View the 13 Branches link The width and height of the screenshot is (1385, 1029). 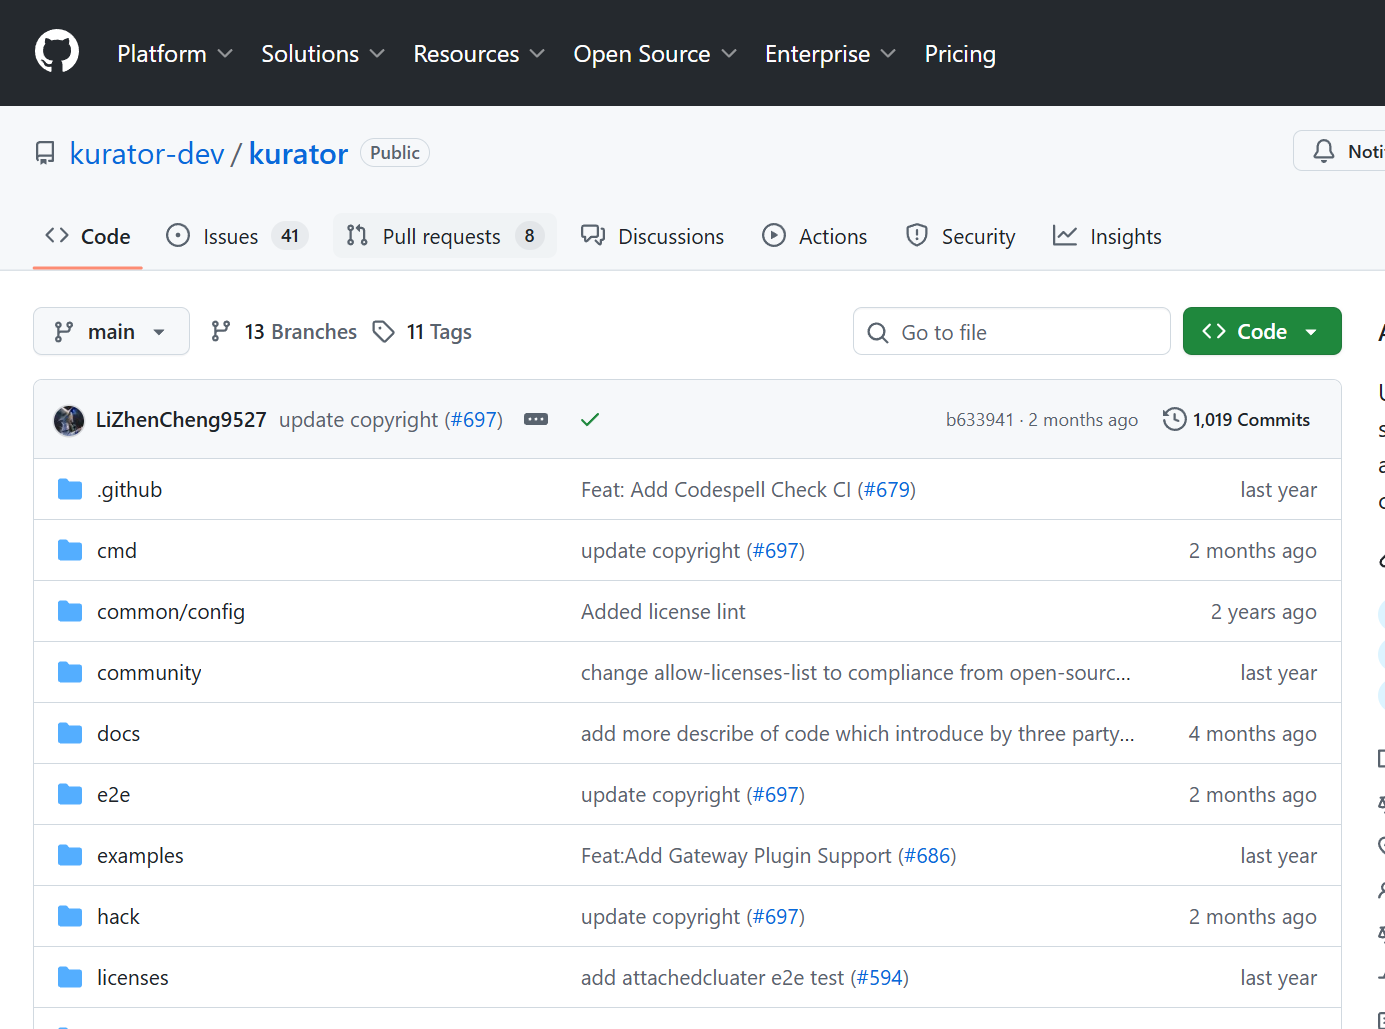pos(284,331)
